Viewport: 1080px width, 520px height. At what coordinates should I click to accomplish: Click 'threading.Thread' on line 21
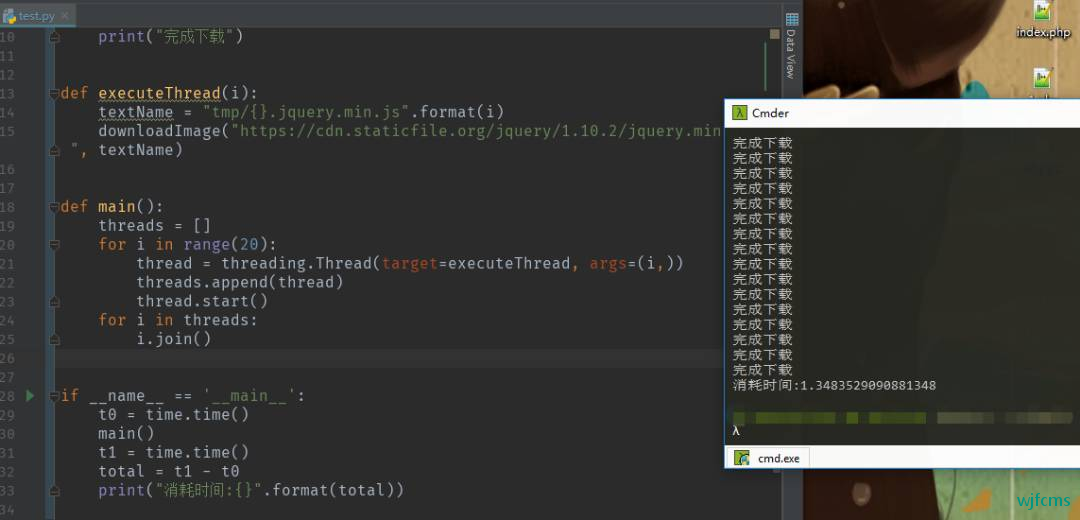tap(296, 263)
